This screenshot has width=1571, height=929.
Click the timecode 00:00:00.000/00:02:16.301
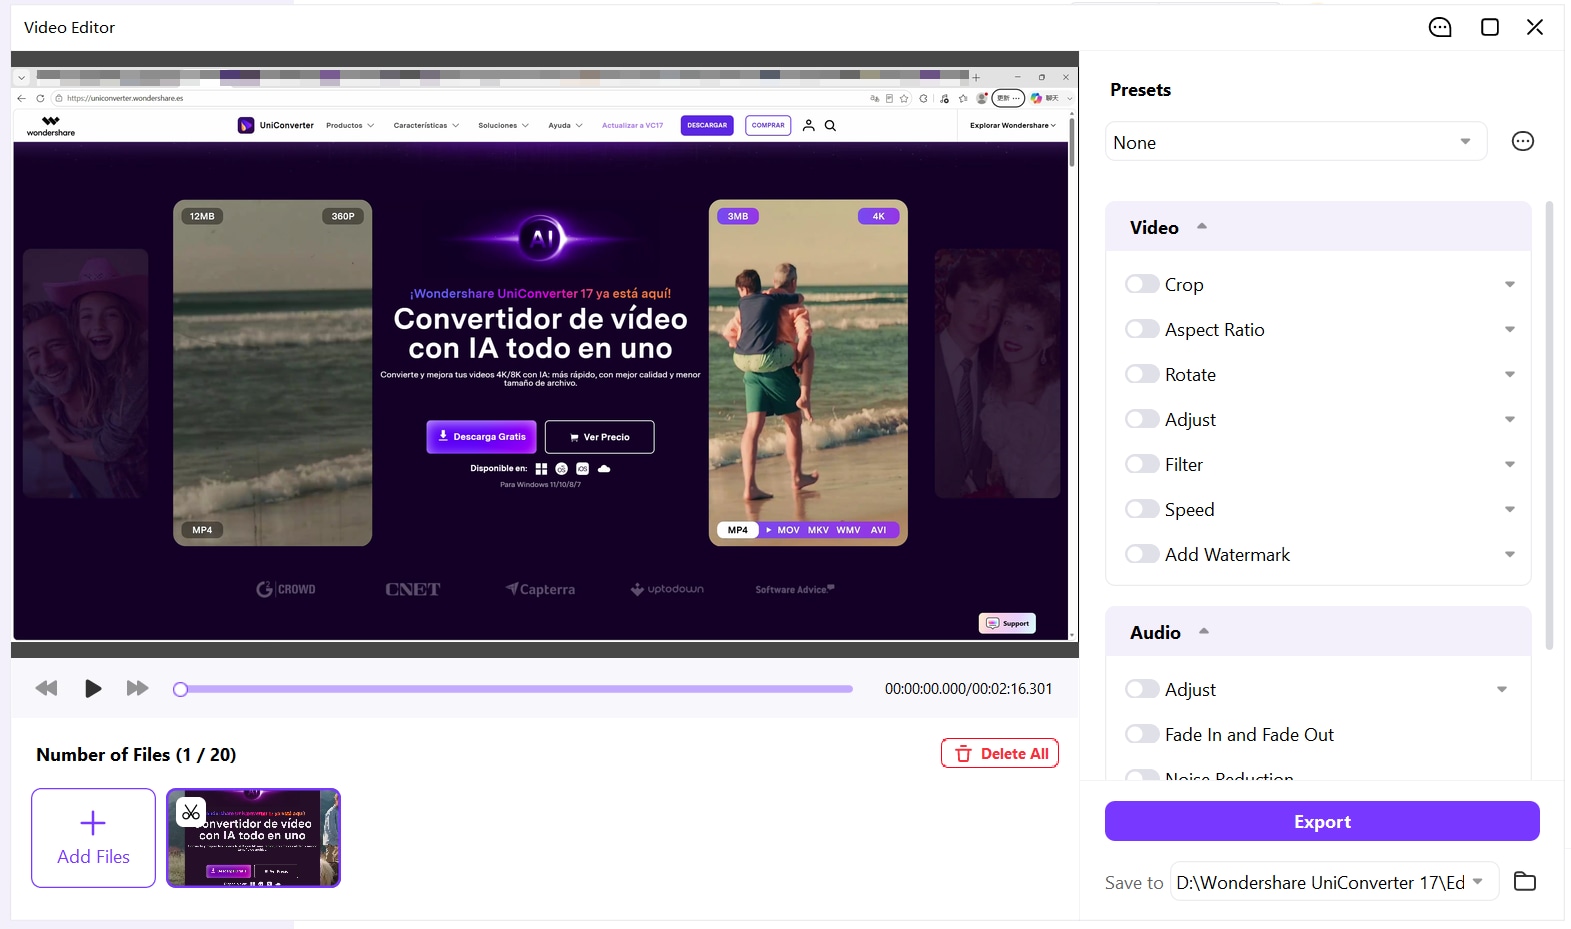coord(968,689)
